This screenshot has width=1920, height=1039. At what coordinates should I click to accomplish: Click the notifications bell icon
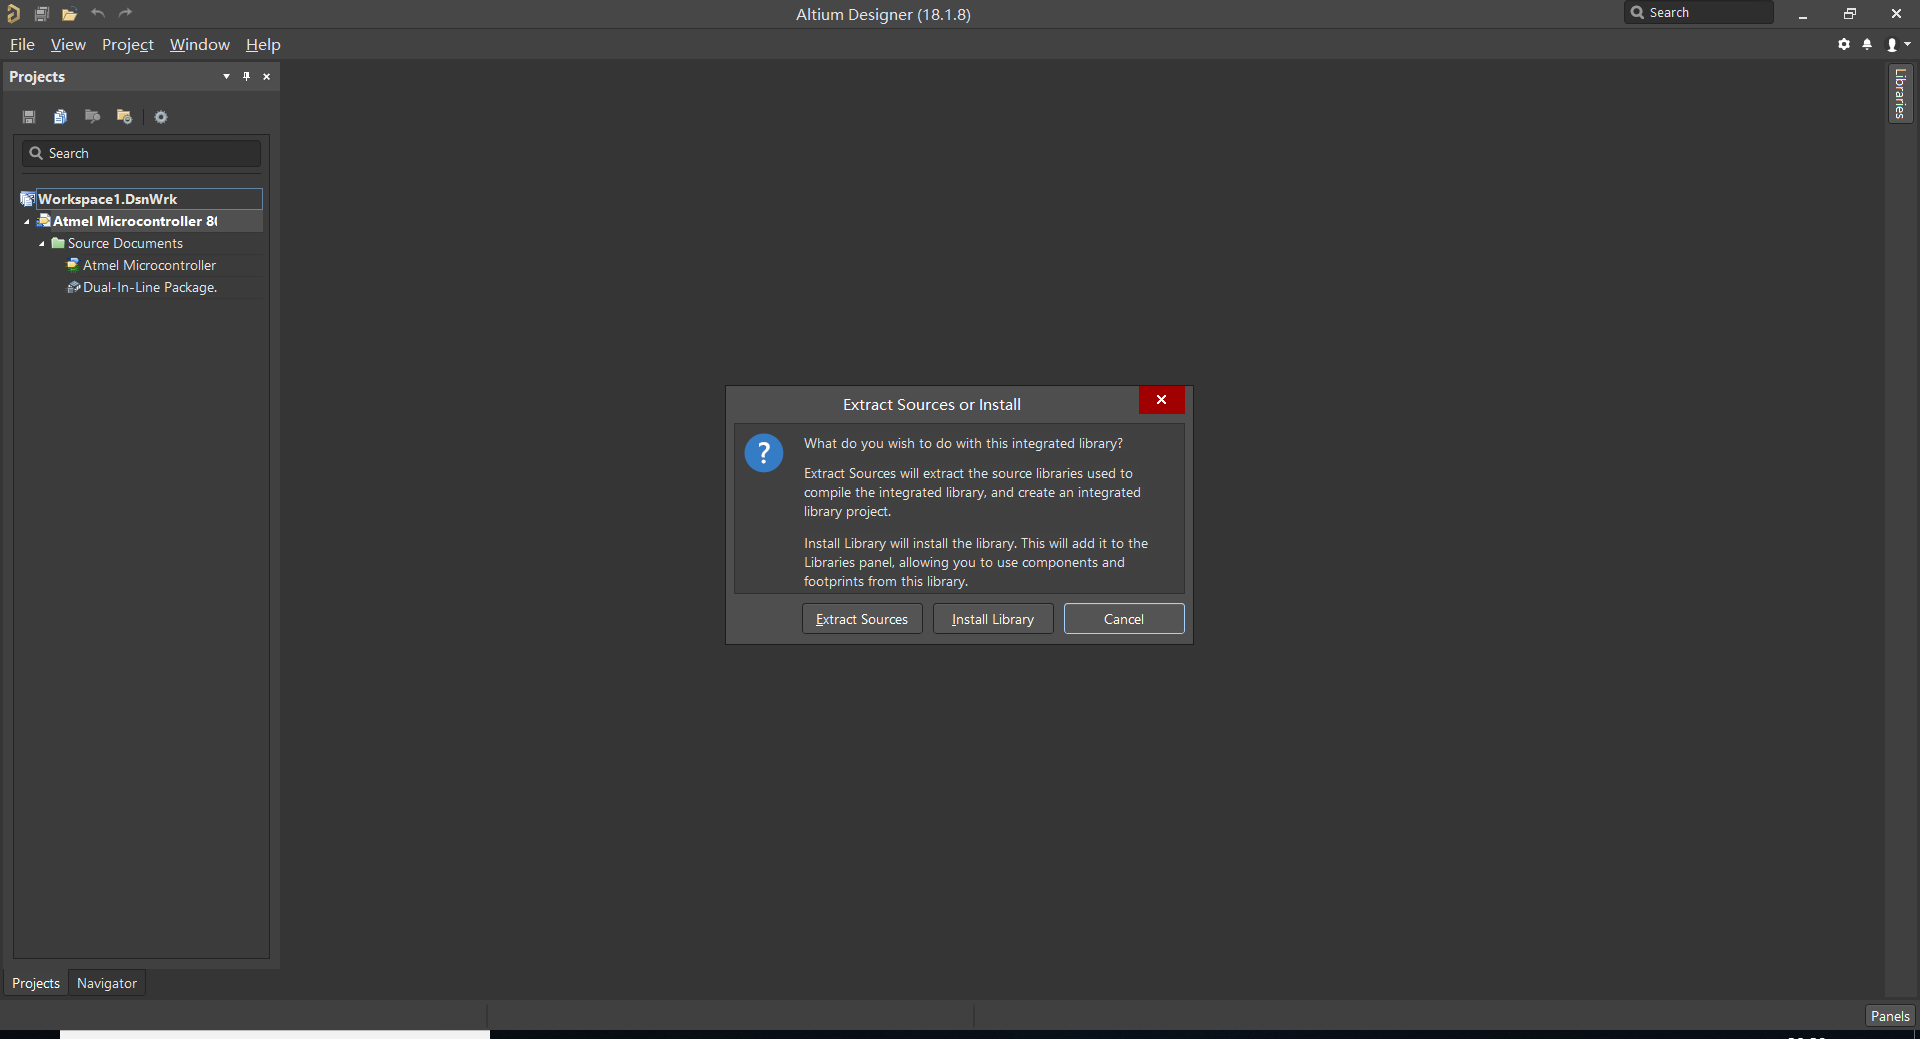pos(1867,44)
